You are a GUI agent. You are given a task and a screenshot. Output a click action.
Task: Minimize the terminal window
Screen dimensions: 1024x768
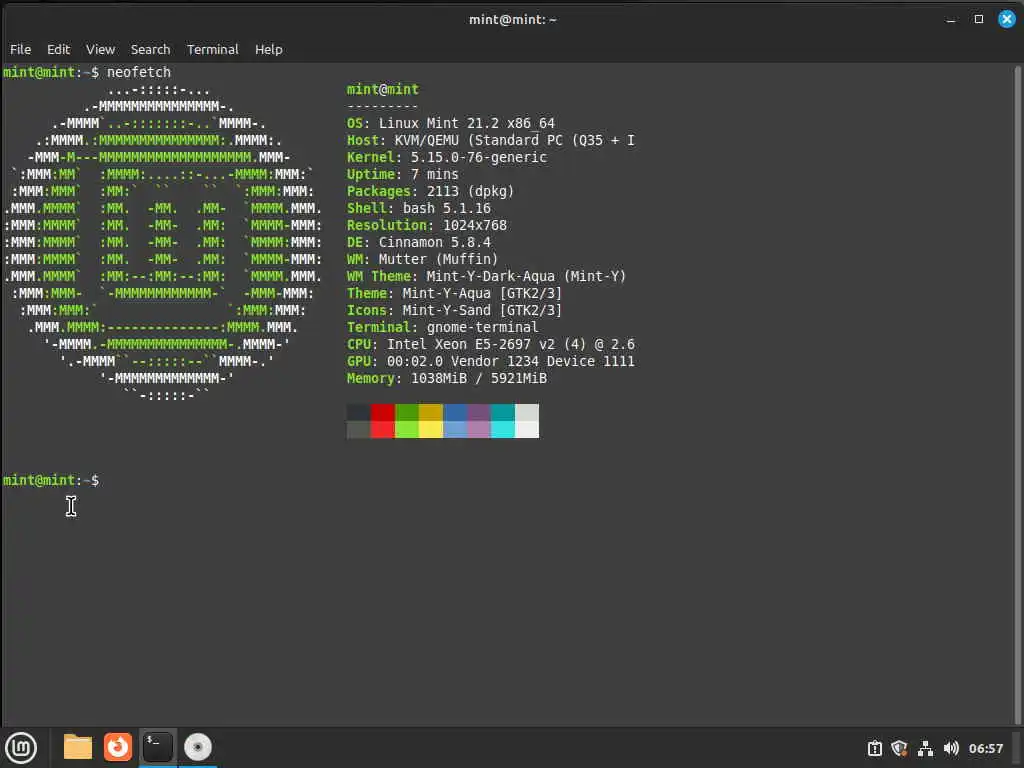coord(951,20)
